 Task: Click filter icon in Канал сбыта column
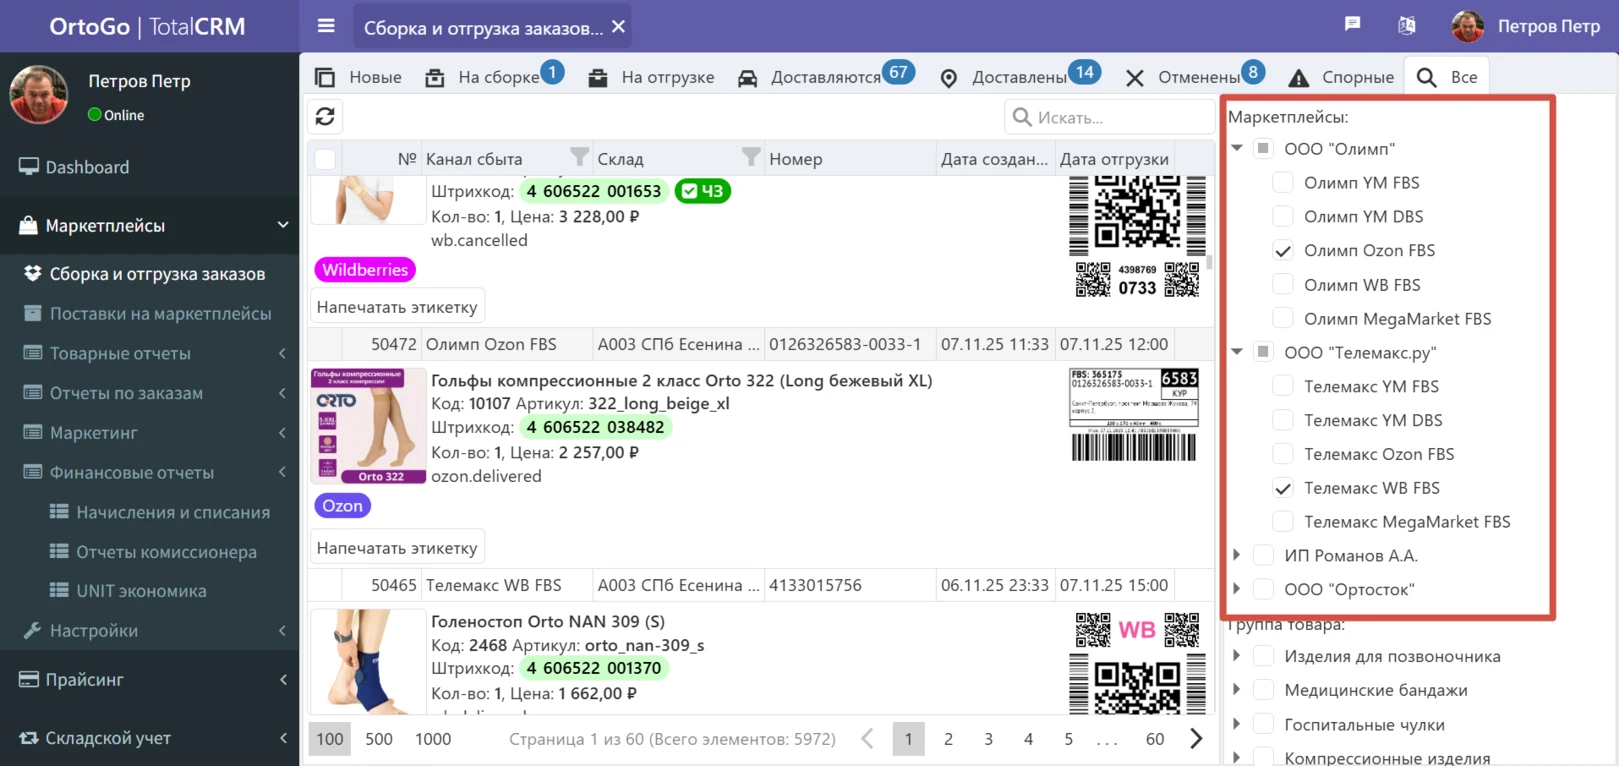[x=579, y=157]
